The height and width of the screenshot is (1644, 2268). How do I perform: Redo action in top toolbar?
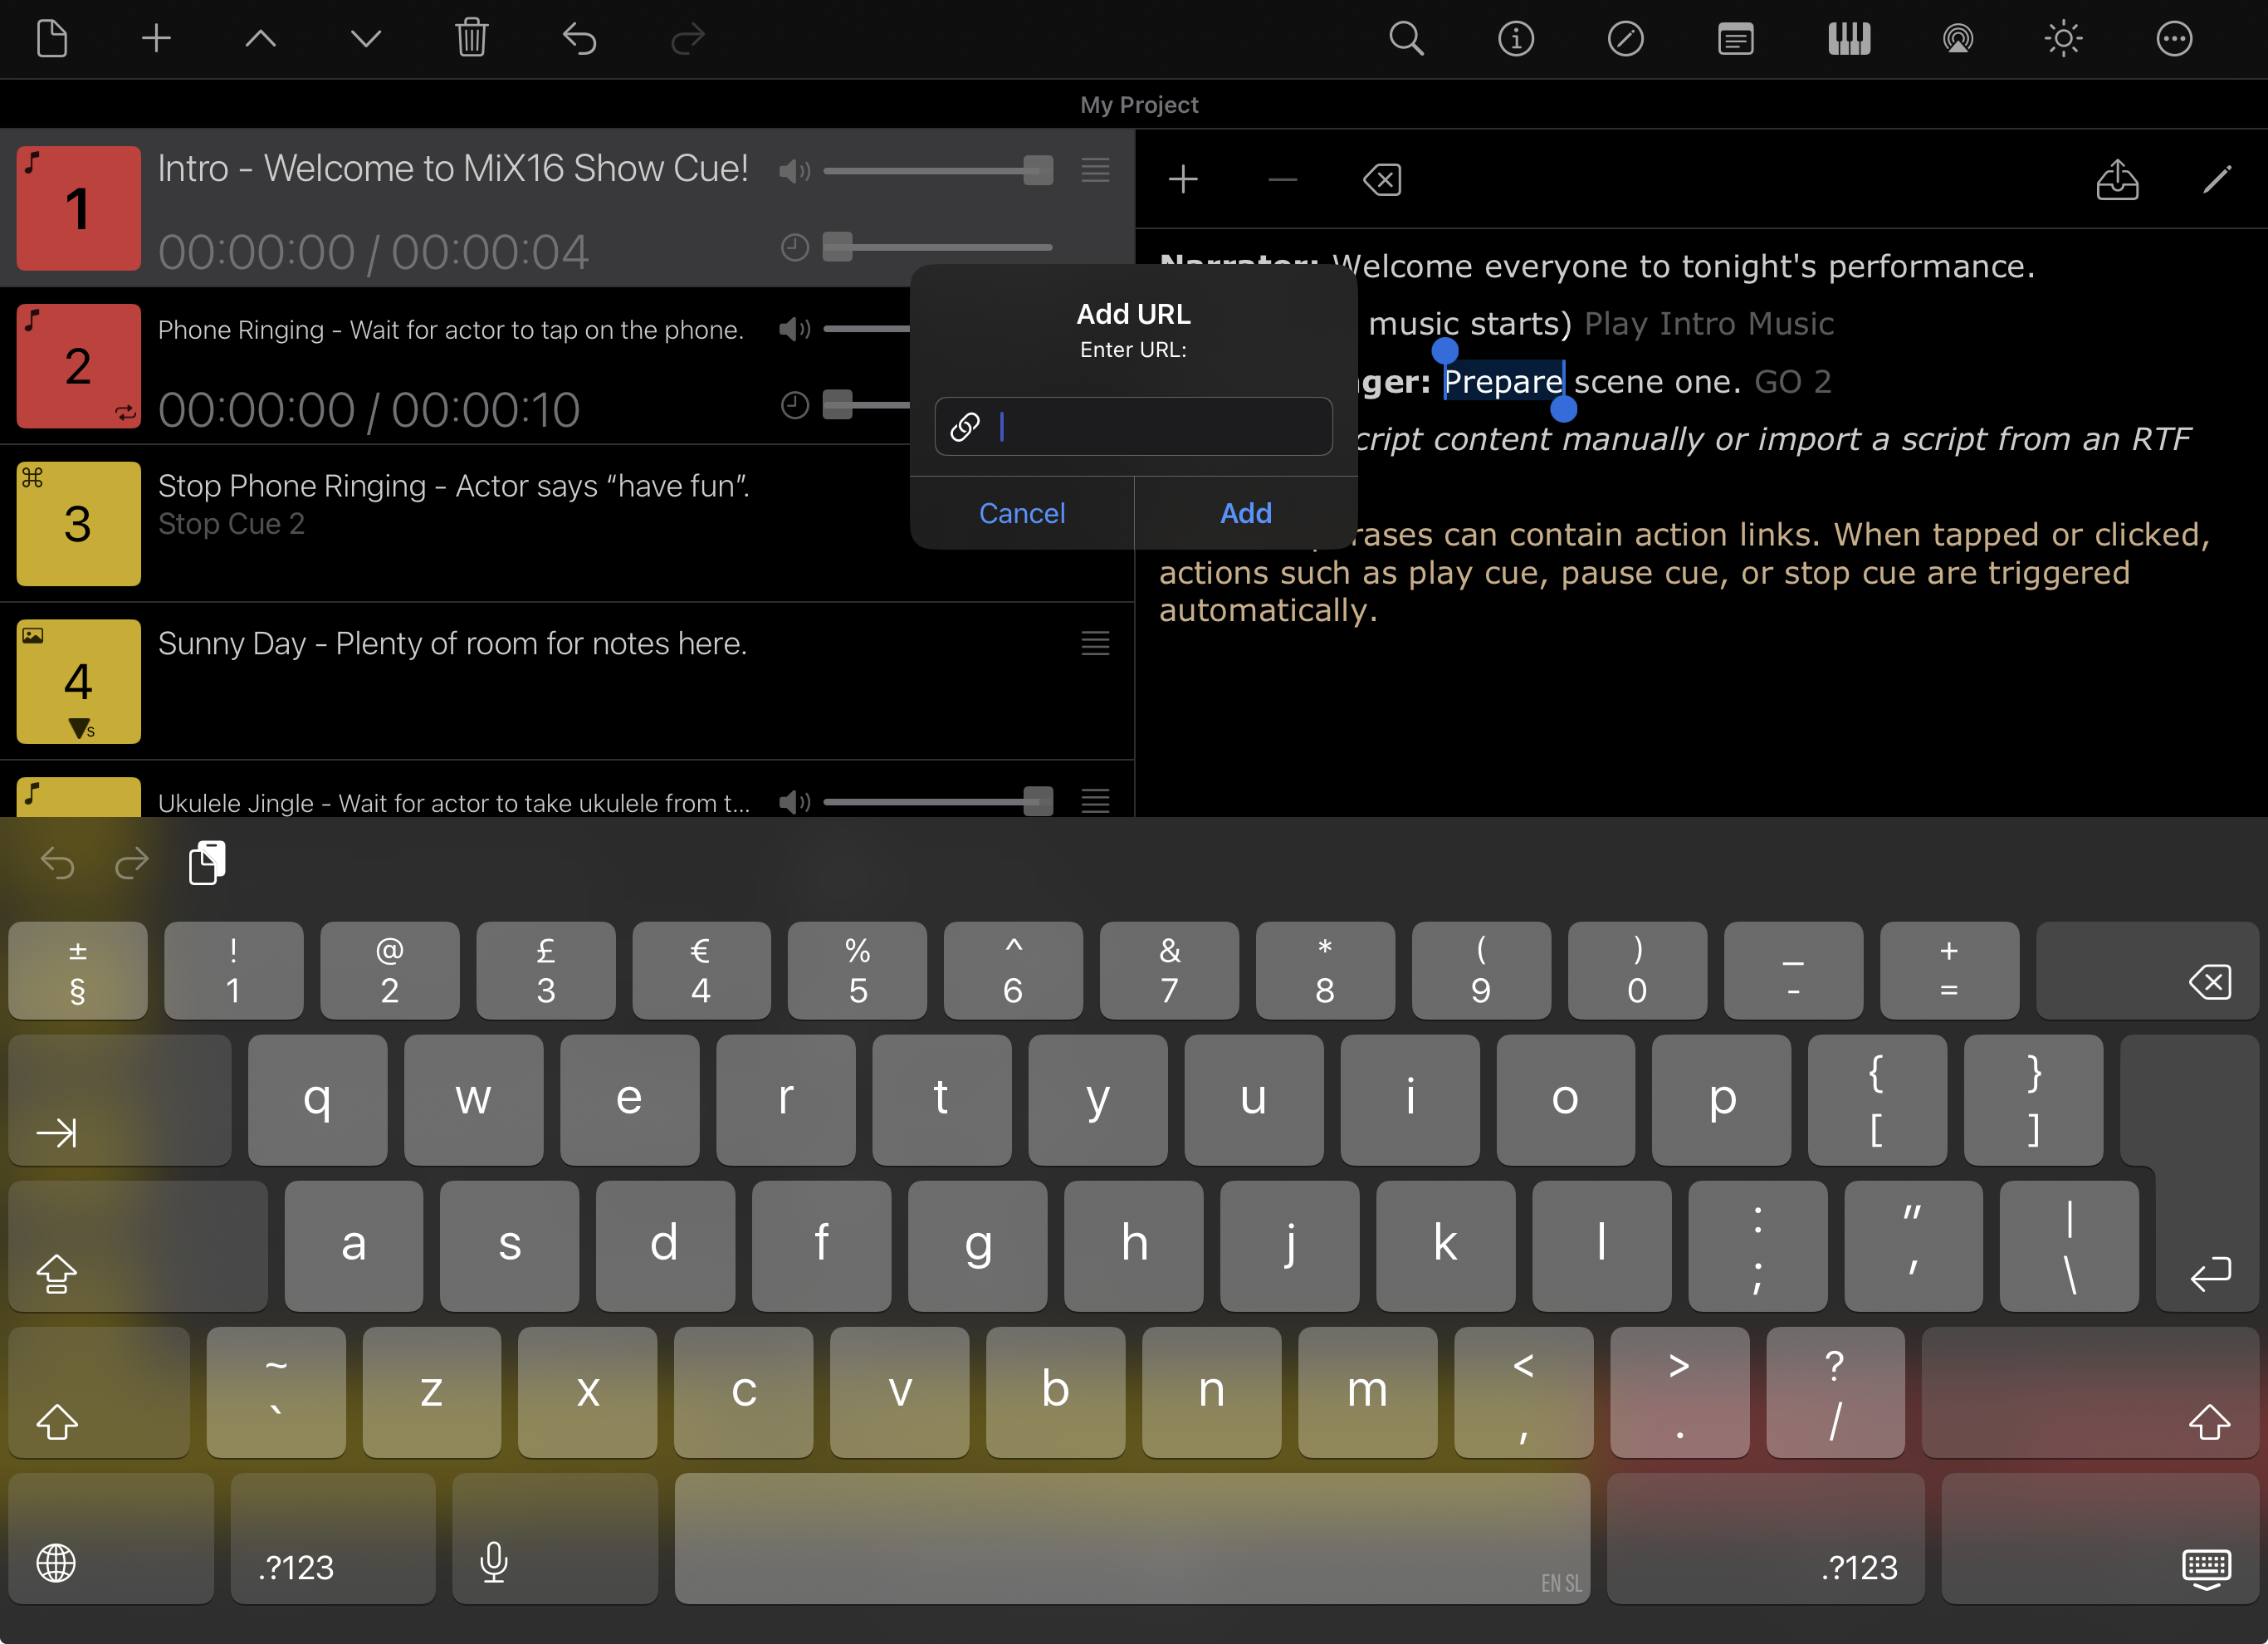(687, 39)
